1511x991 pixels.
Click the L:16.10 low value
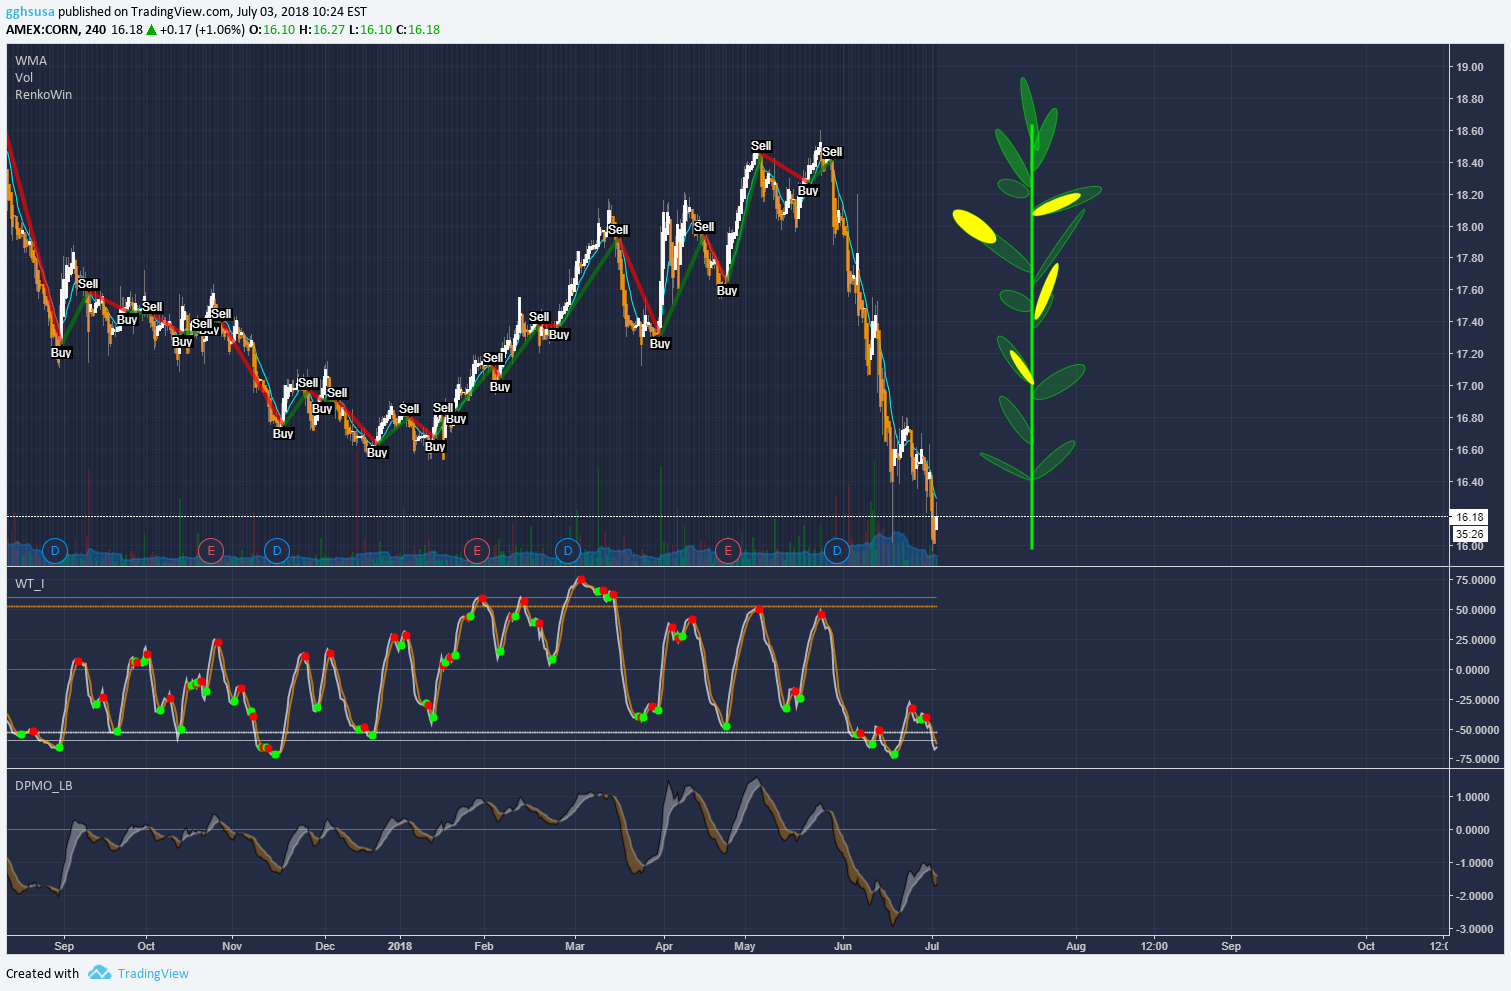[371, 30]
